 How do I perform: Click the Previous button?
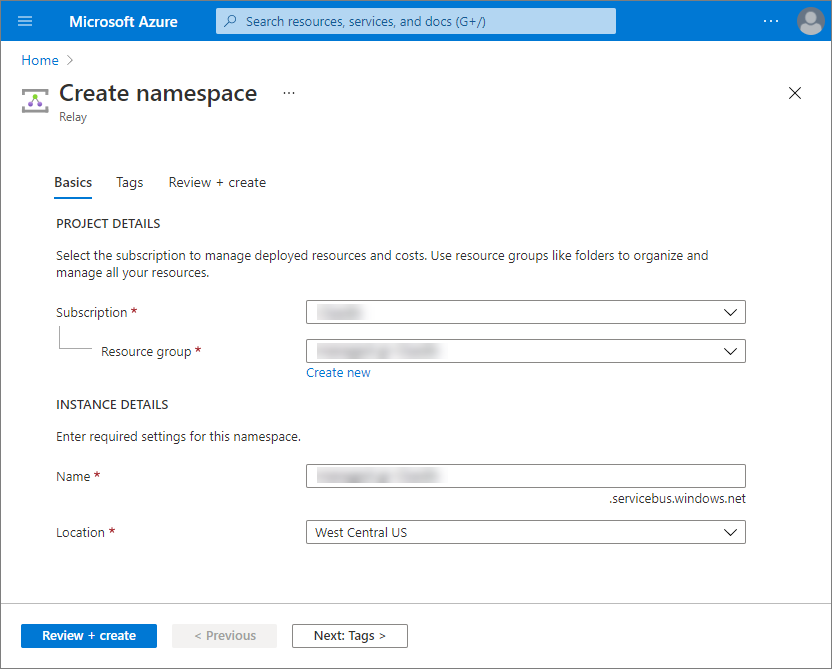(225, 636)
